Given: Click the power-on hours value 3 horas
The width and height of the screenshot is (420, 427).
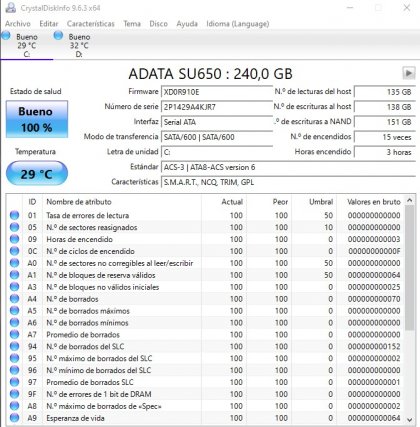Looking at the screenshot, I should click(385, 152).
